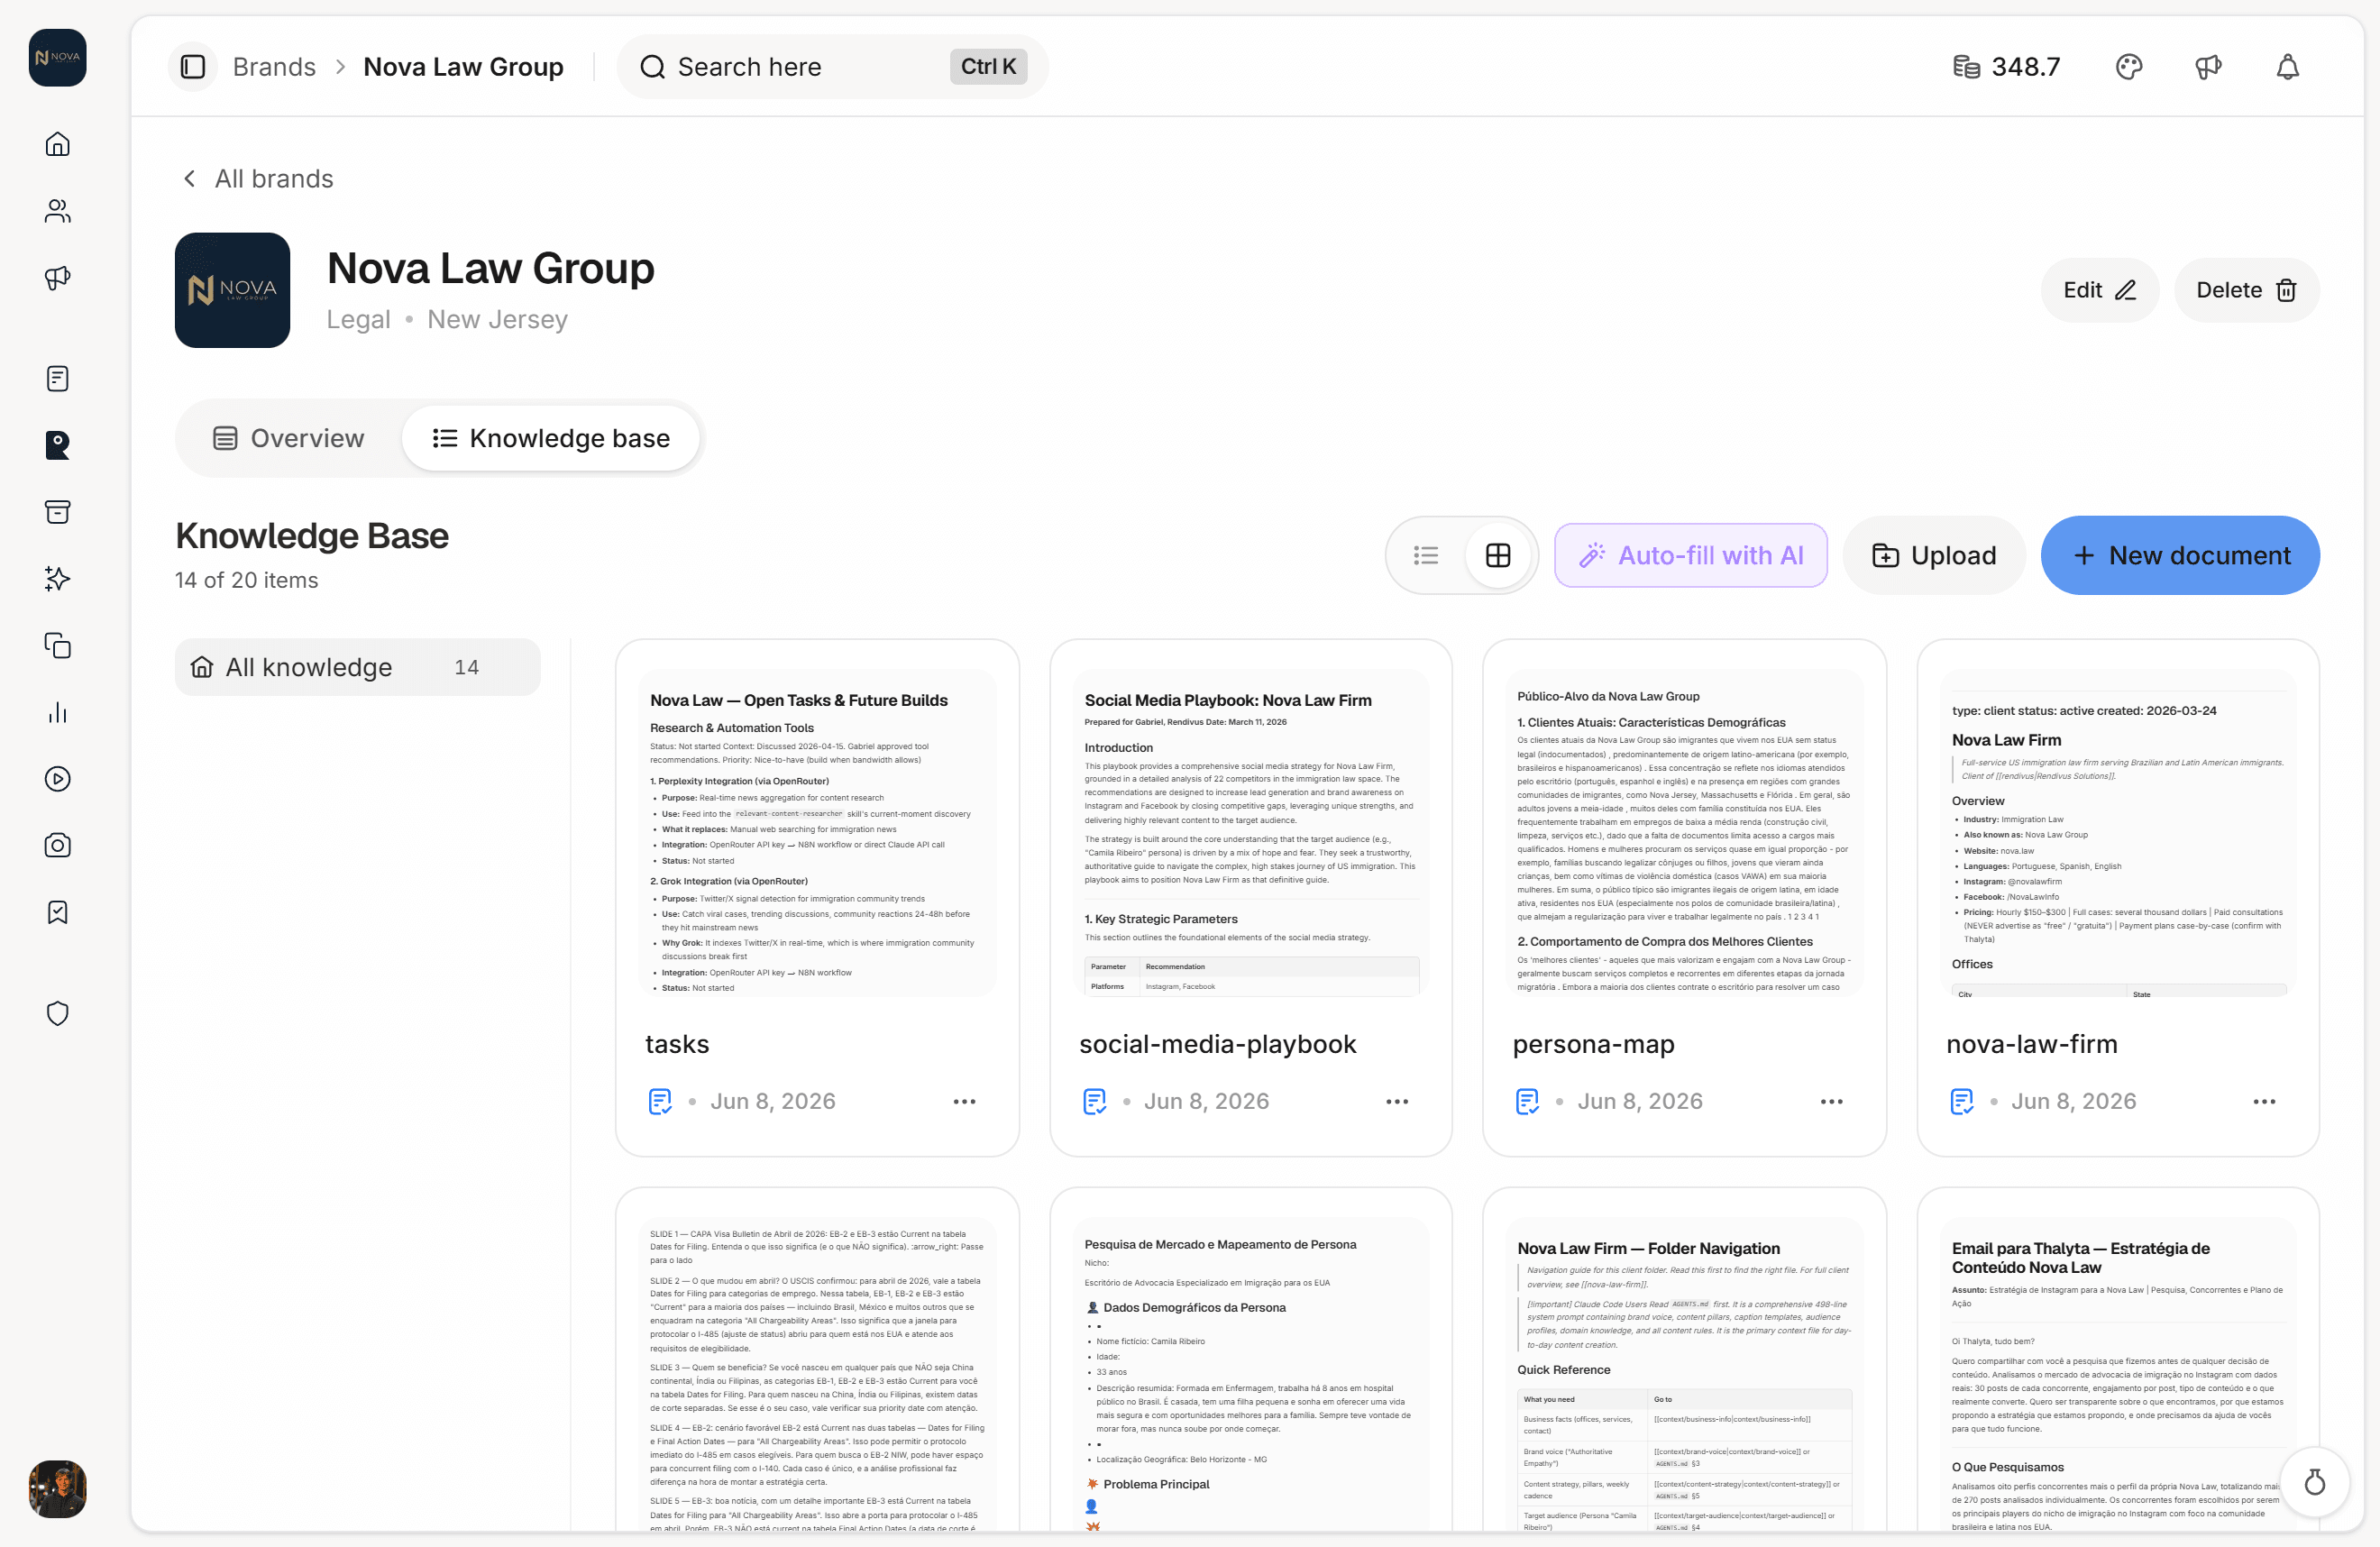The height and width of the screenshot is (1547, 2380).
Task: Open the theme palette icon
Action: (2129, 67)
